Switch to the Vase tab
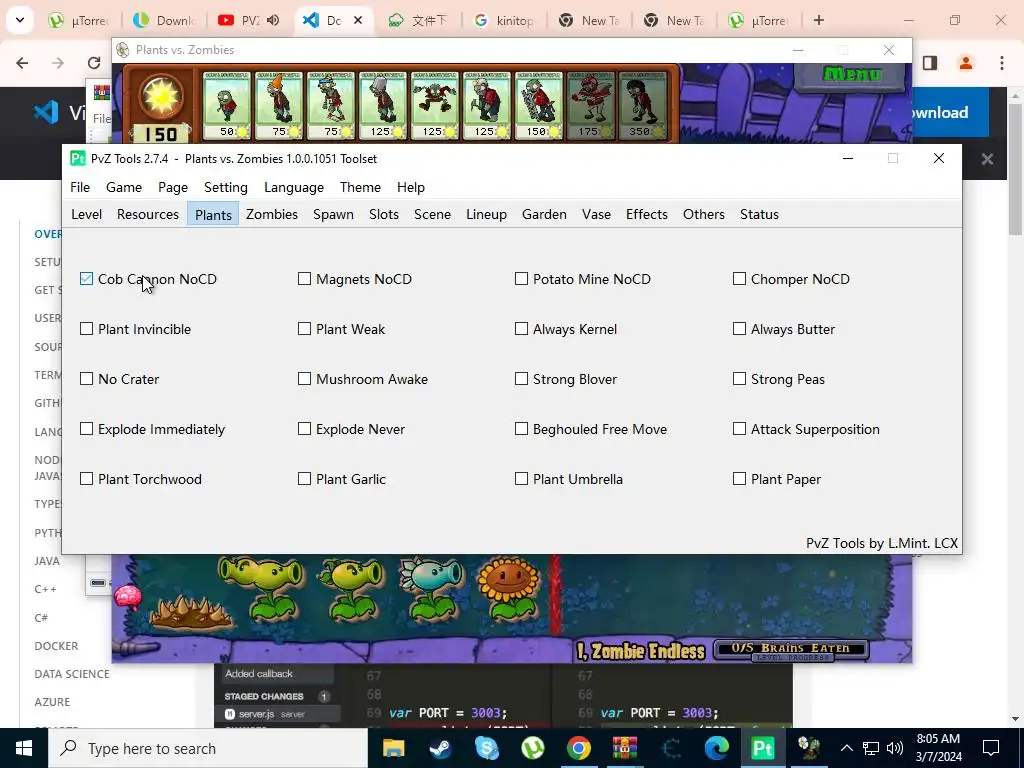This screenshot has width=1024, height=768. click(x=596, y=214)
